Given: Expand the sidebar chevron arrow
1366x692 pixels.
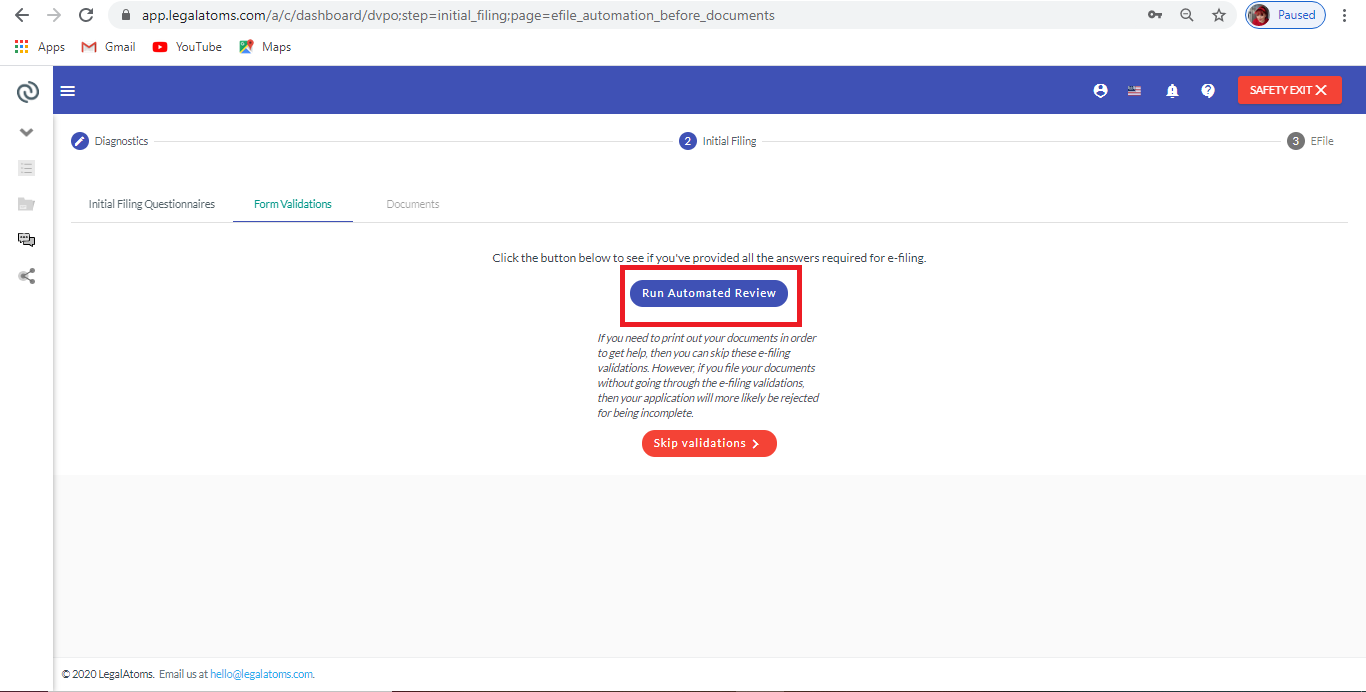Looking at the screenshot, I should 27,132.
